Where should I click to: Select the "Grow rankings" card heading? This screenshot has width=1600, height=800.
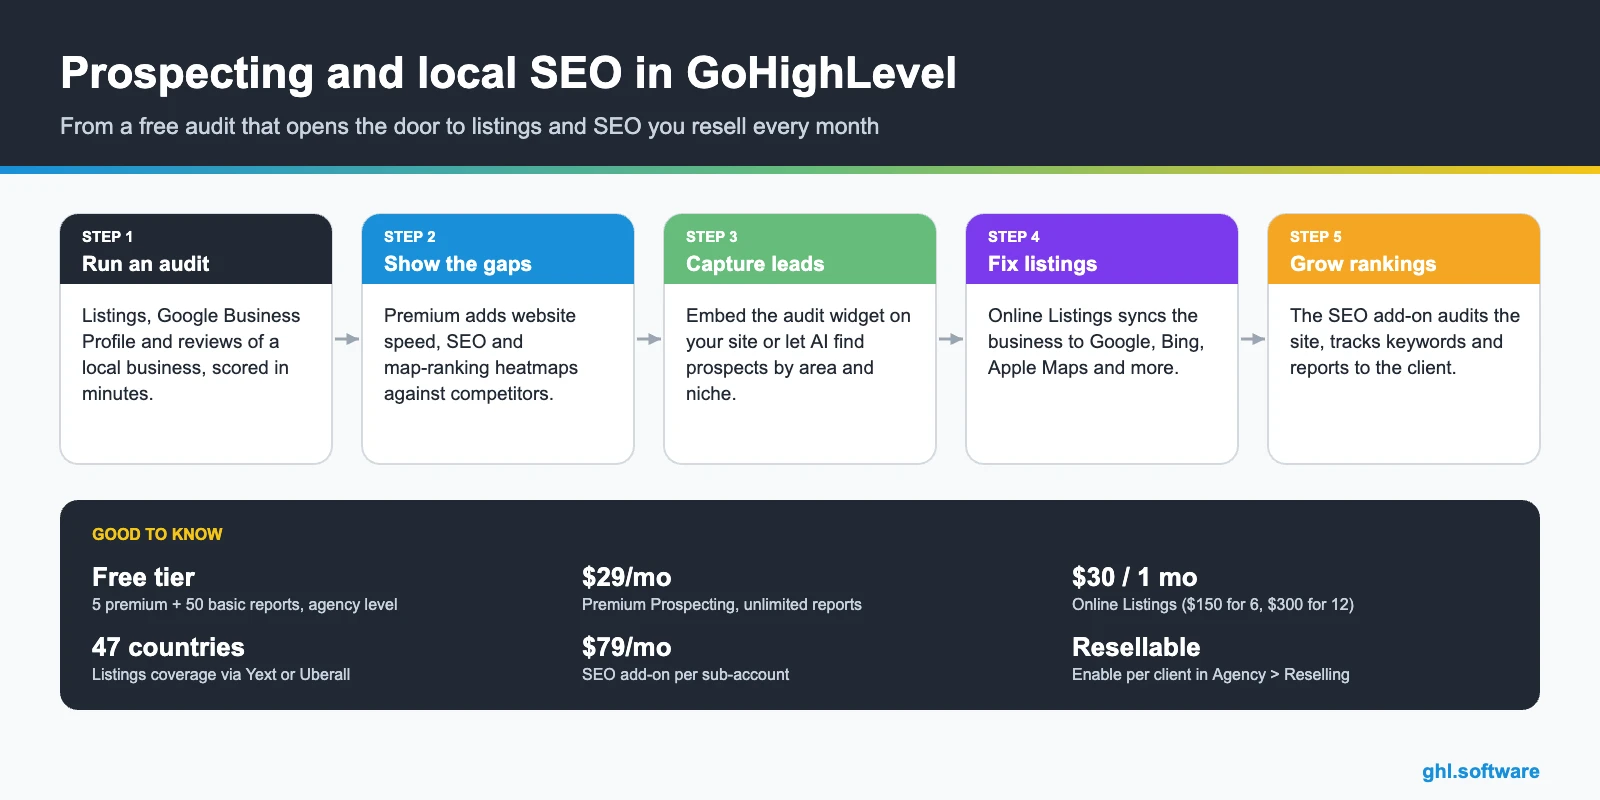(1362, 264)
